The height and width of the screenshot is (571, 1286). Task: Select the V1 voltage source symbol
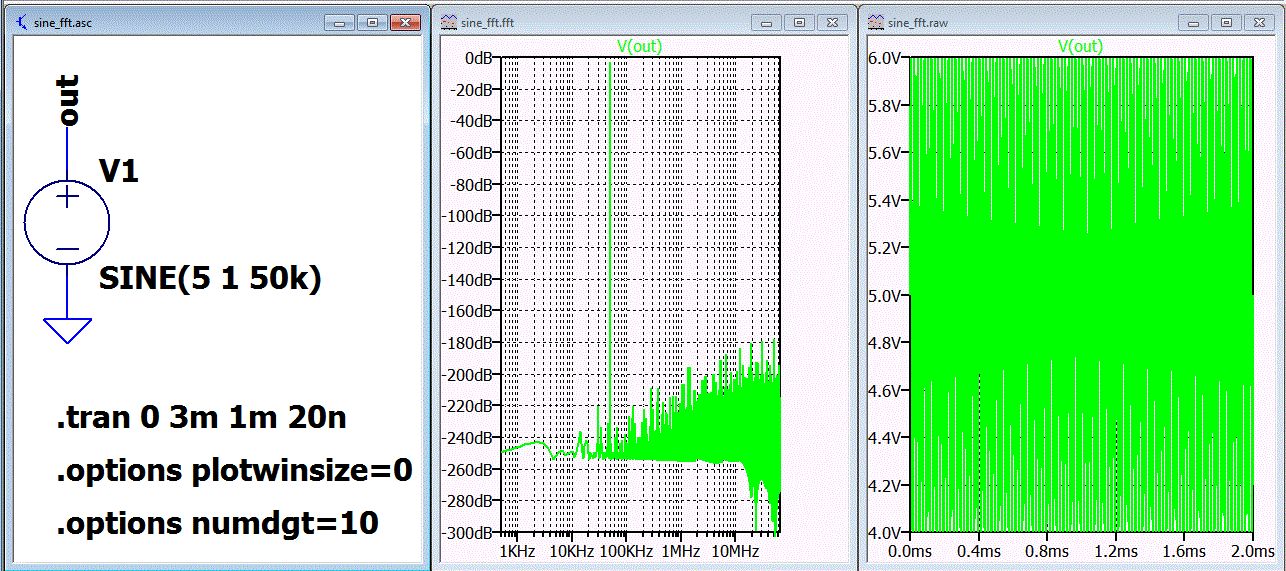pos(67,222)
